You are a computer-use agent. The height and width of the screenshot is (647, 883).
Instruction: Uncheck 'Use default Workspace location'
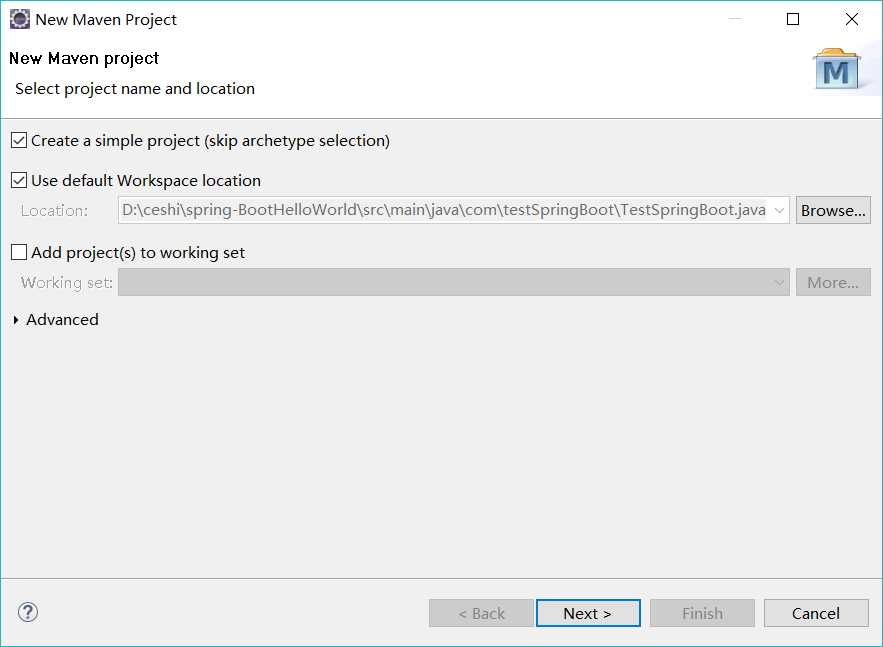[x=19, y=181]
